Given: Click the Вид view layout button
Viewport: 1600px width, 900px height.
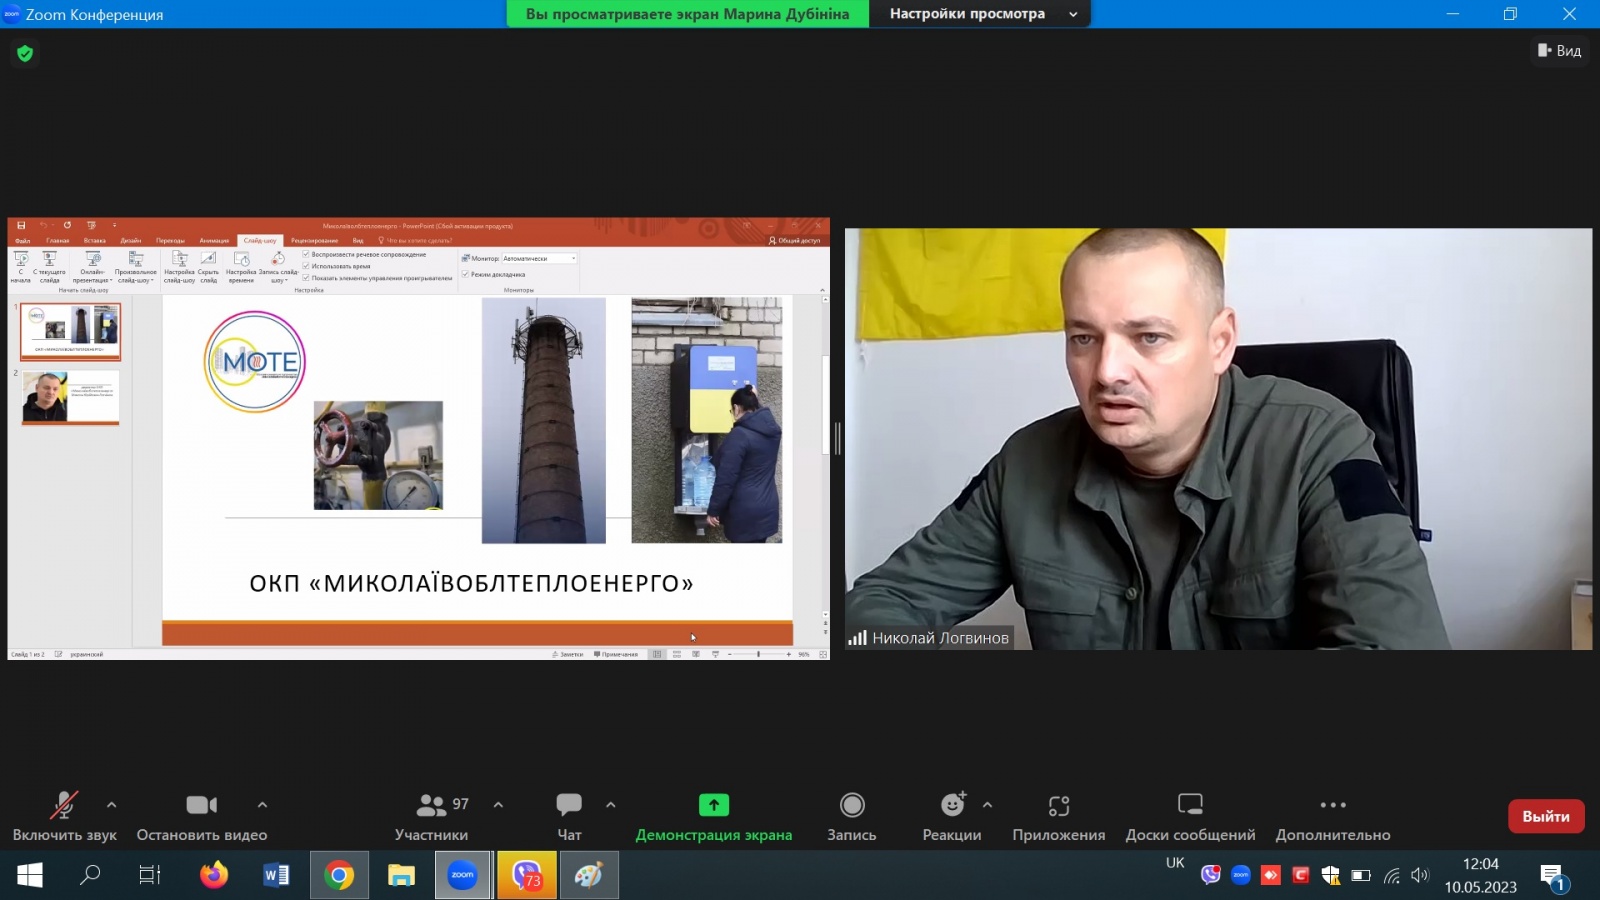Looking at the screenshot, I should pos(1559,50).
